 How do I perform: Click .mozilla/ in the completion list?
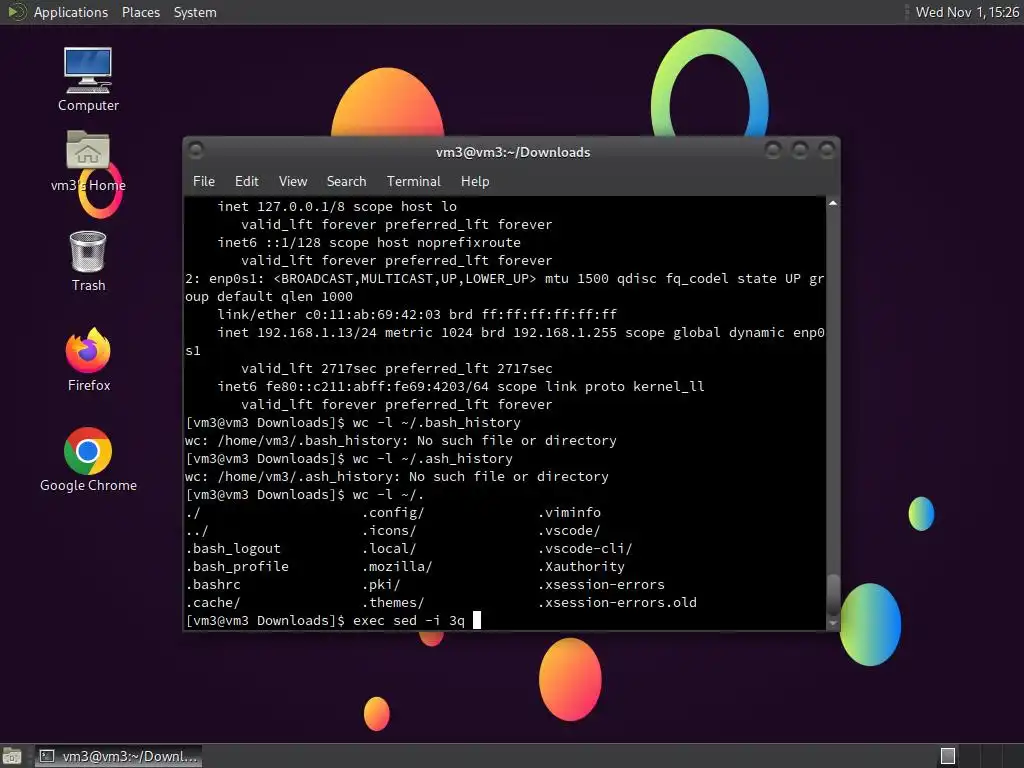[397, 566]
